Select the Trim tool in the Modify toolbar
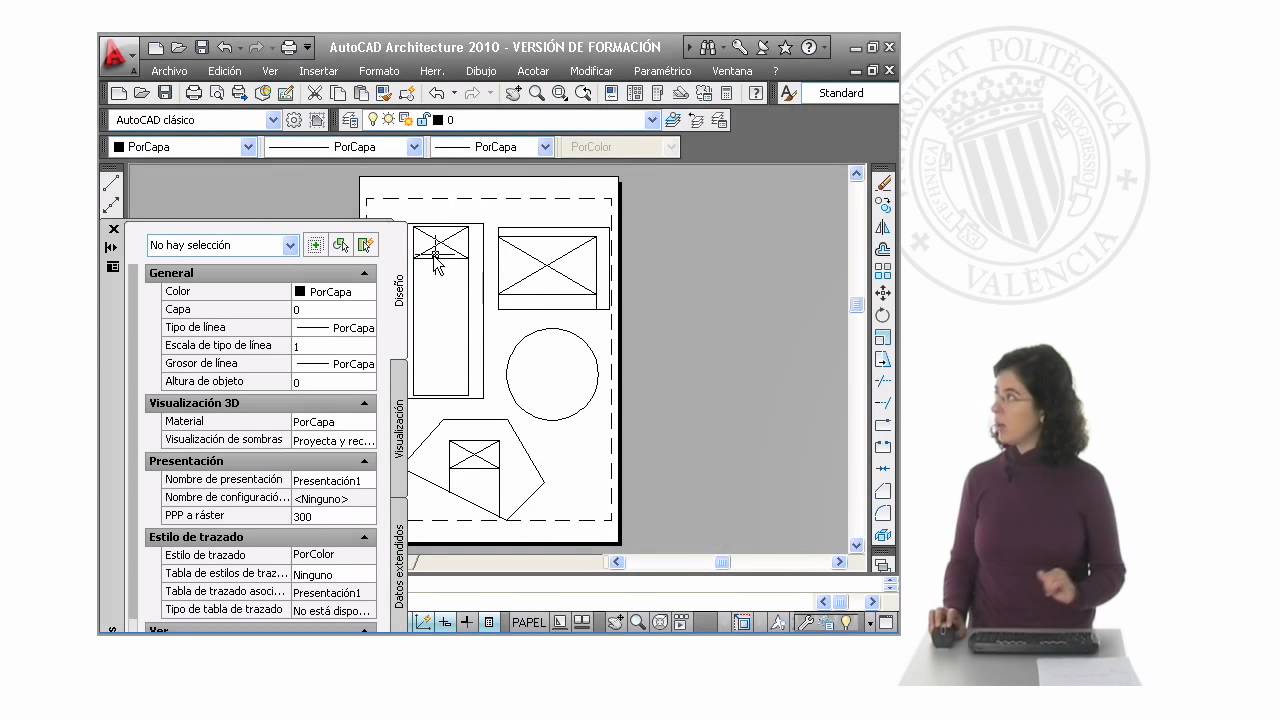The height and width of the screenshot is (720, 1280). [x=883, y=381]
